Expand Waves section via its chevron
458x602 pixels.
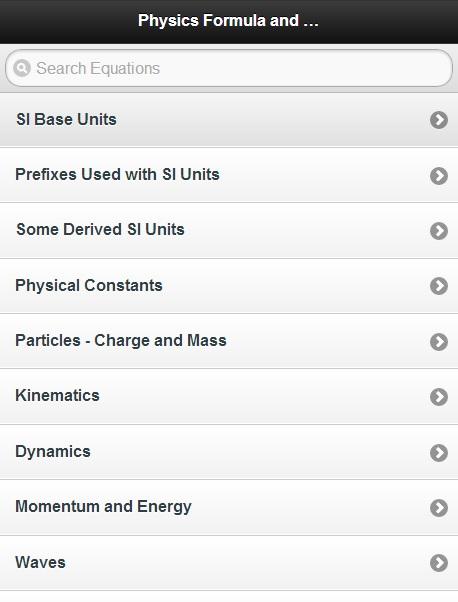point(439,563)
